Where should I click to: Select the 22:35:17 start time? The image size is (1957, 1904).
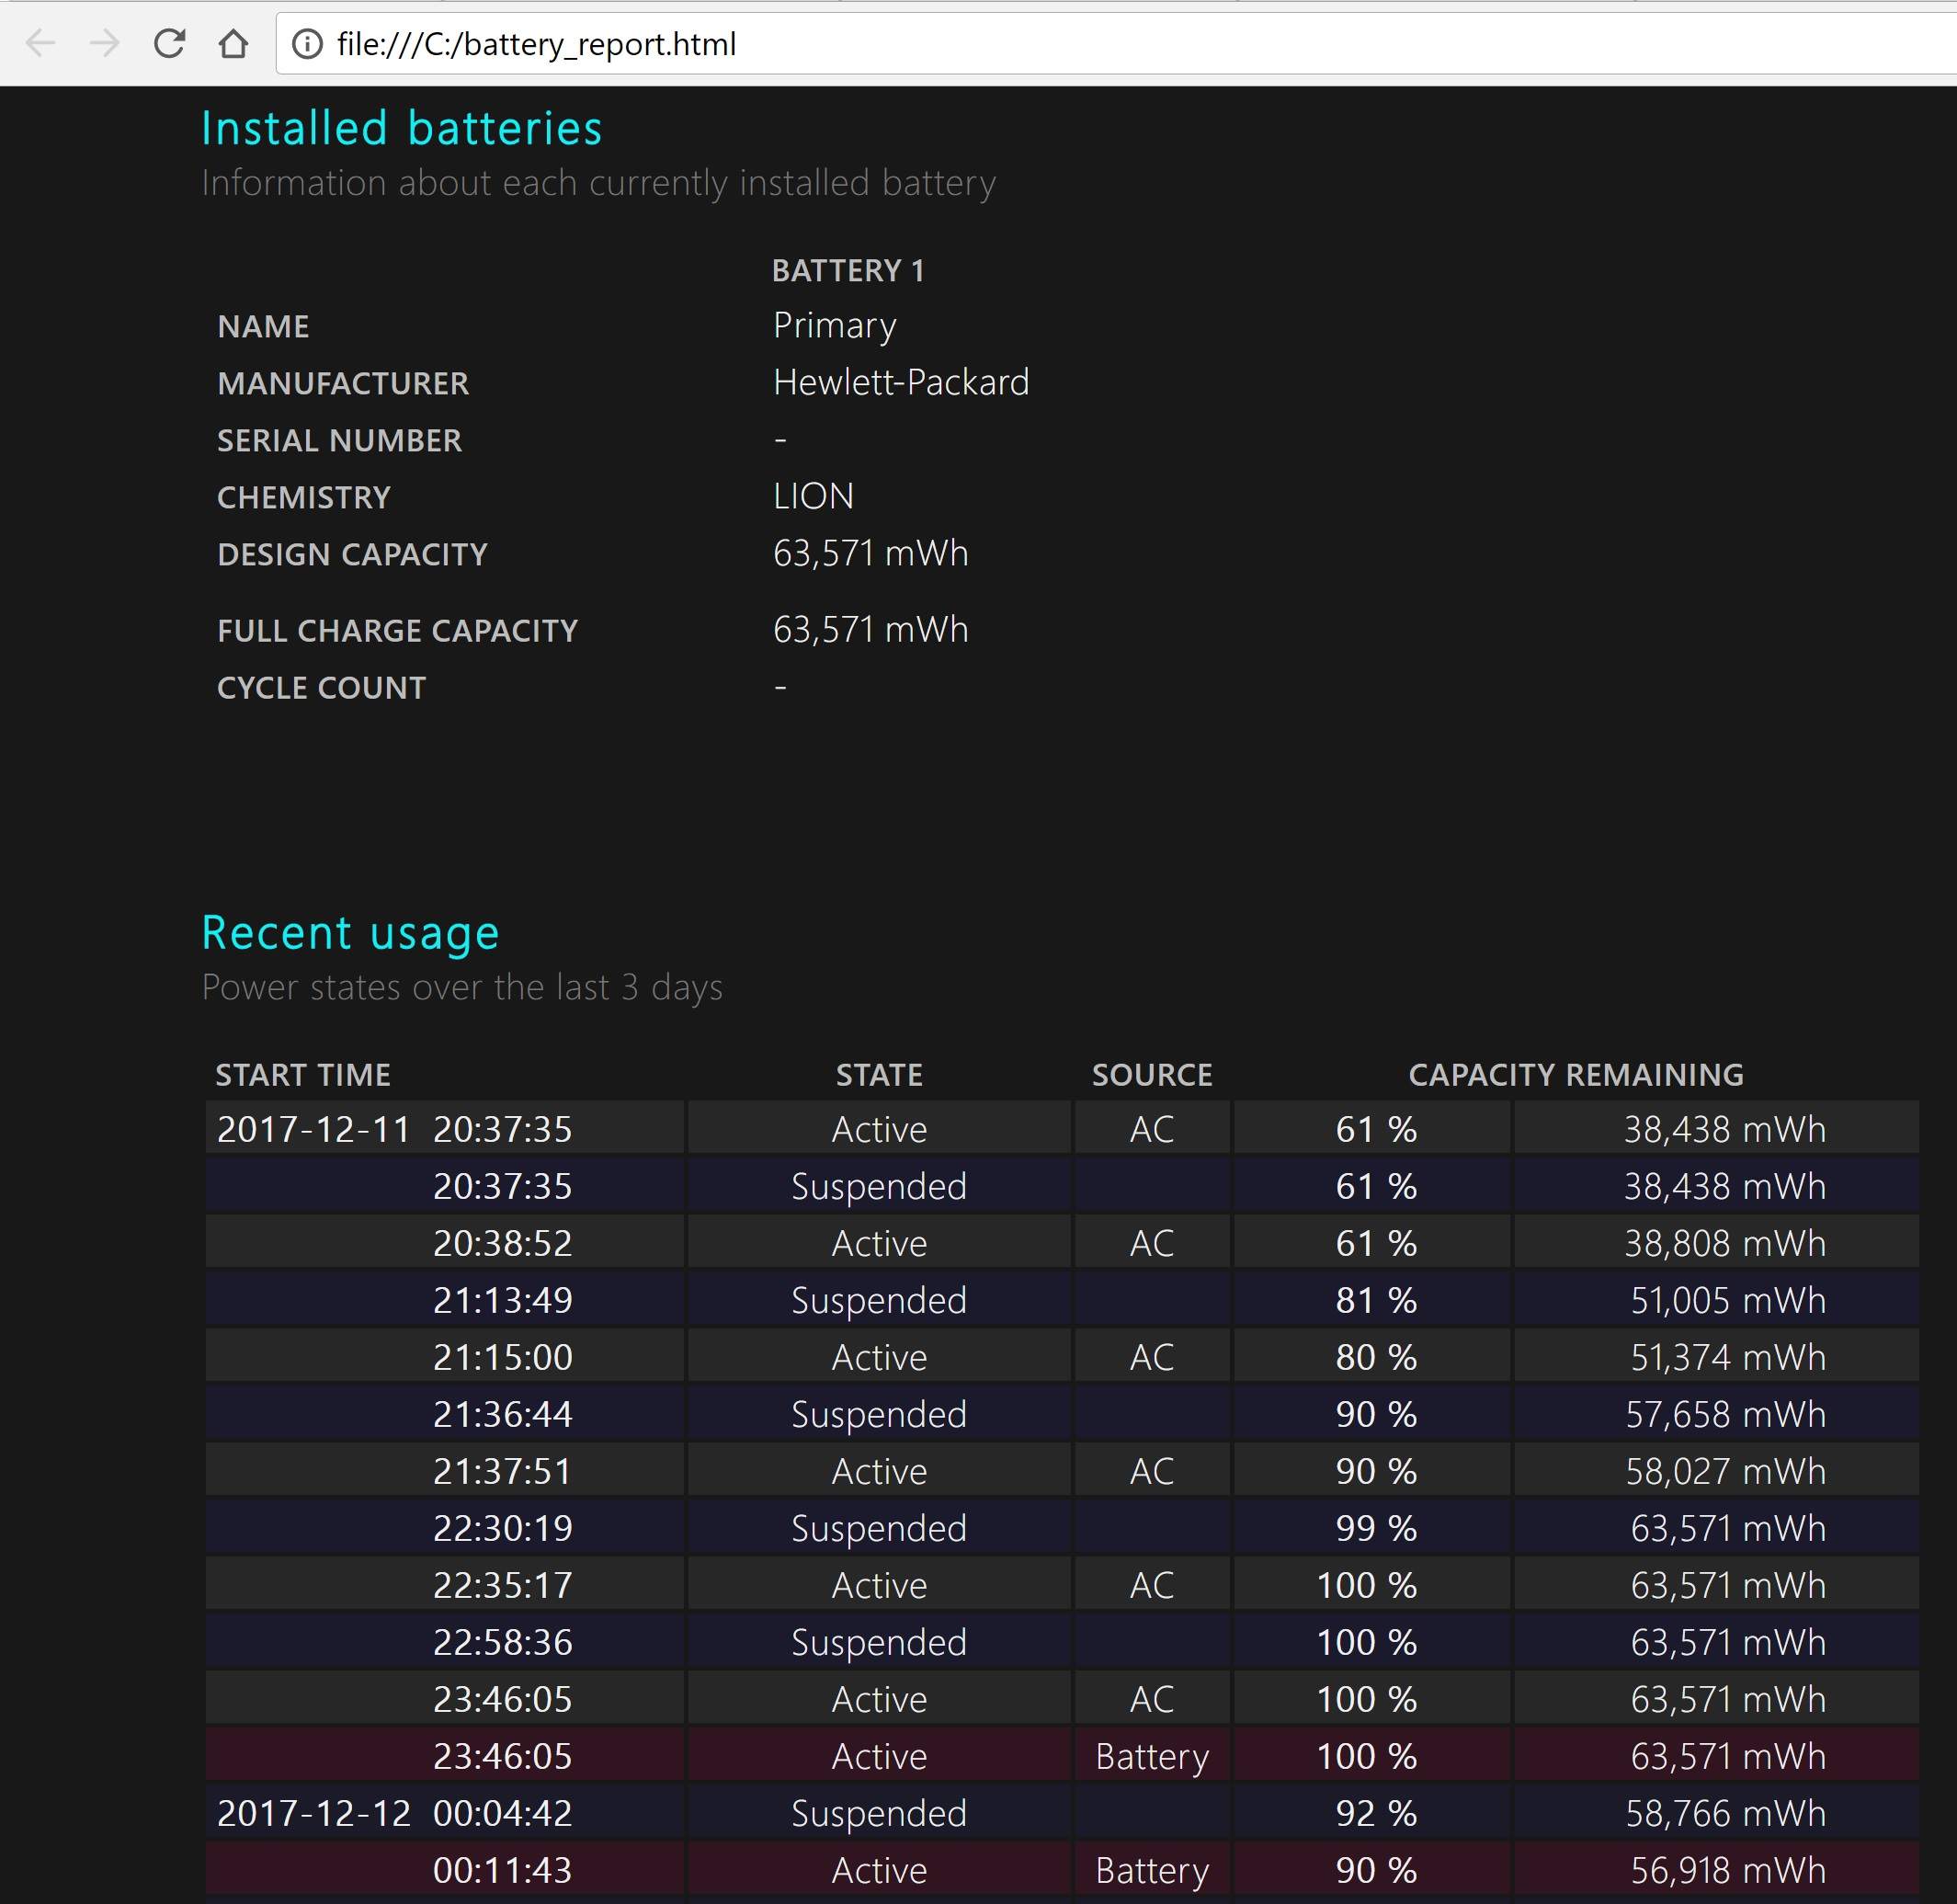(502, 1585)
